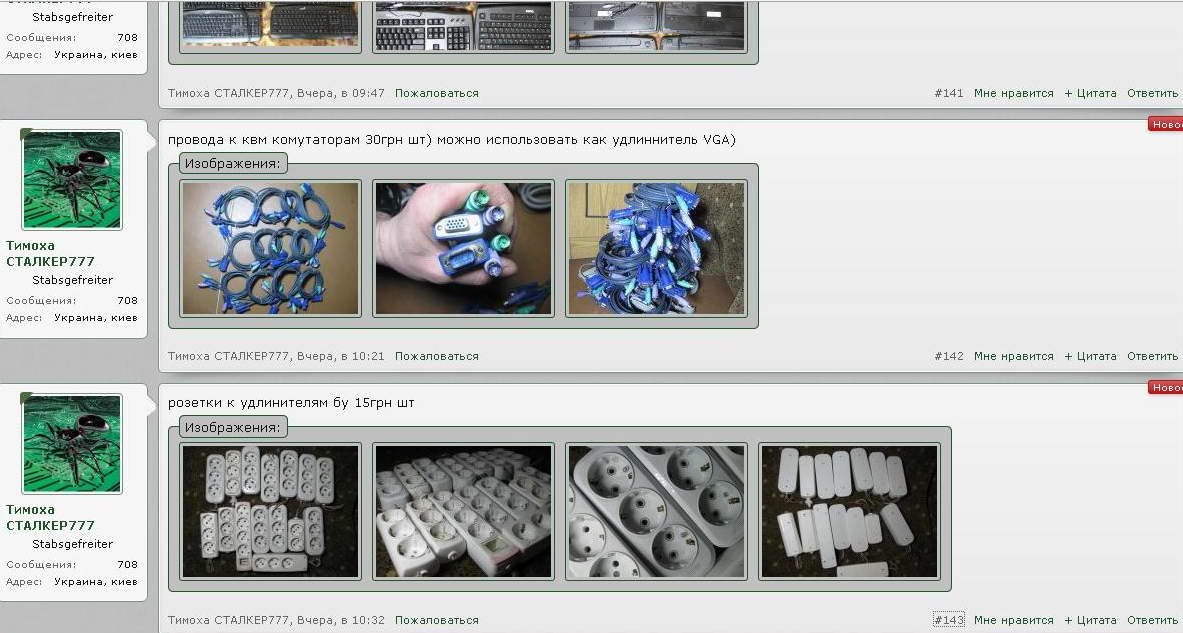Open author avatar beside post #142
1183x633 pixels.
tap(72, 180)
